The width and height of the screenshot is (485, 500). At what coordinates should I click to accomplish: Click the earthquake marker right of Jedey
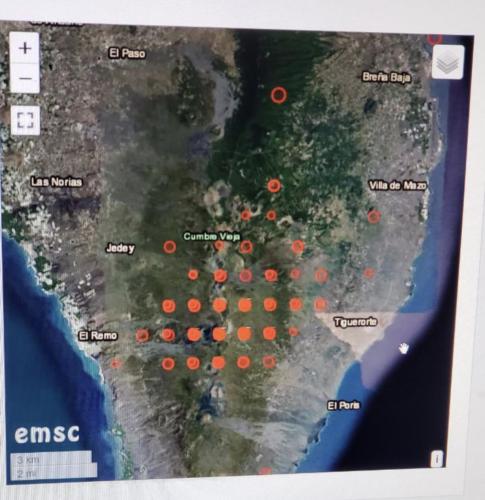tap(170, 247)
